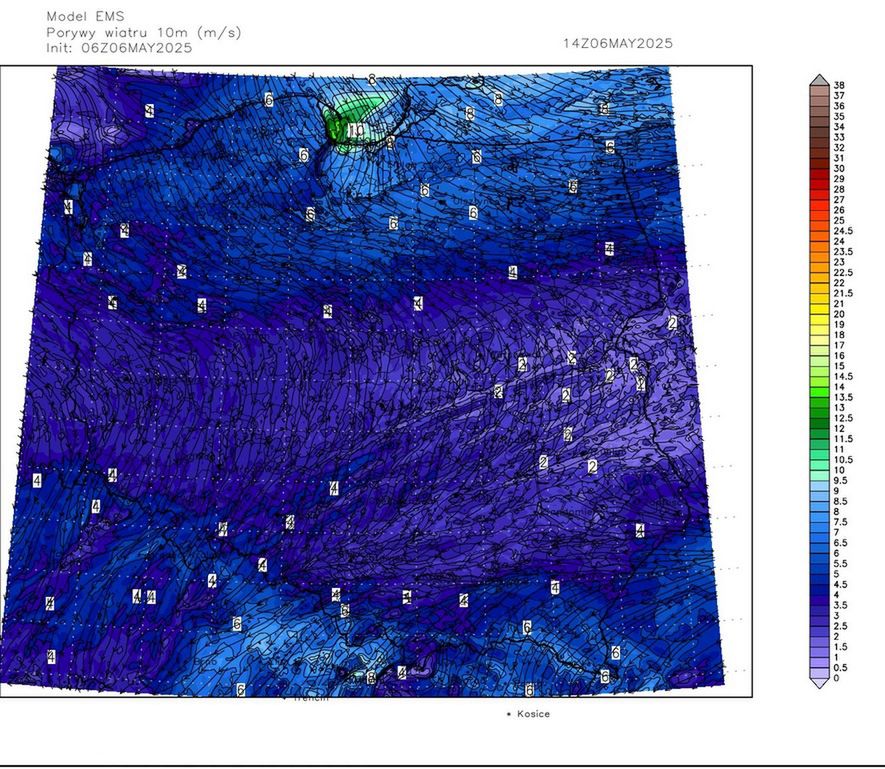Click the '10' contour label in green gust area
The height and width of the screenshot is (769, 885).
click(x=357, y=130)
